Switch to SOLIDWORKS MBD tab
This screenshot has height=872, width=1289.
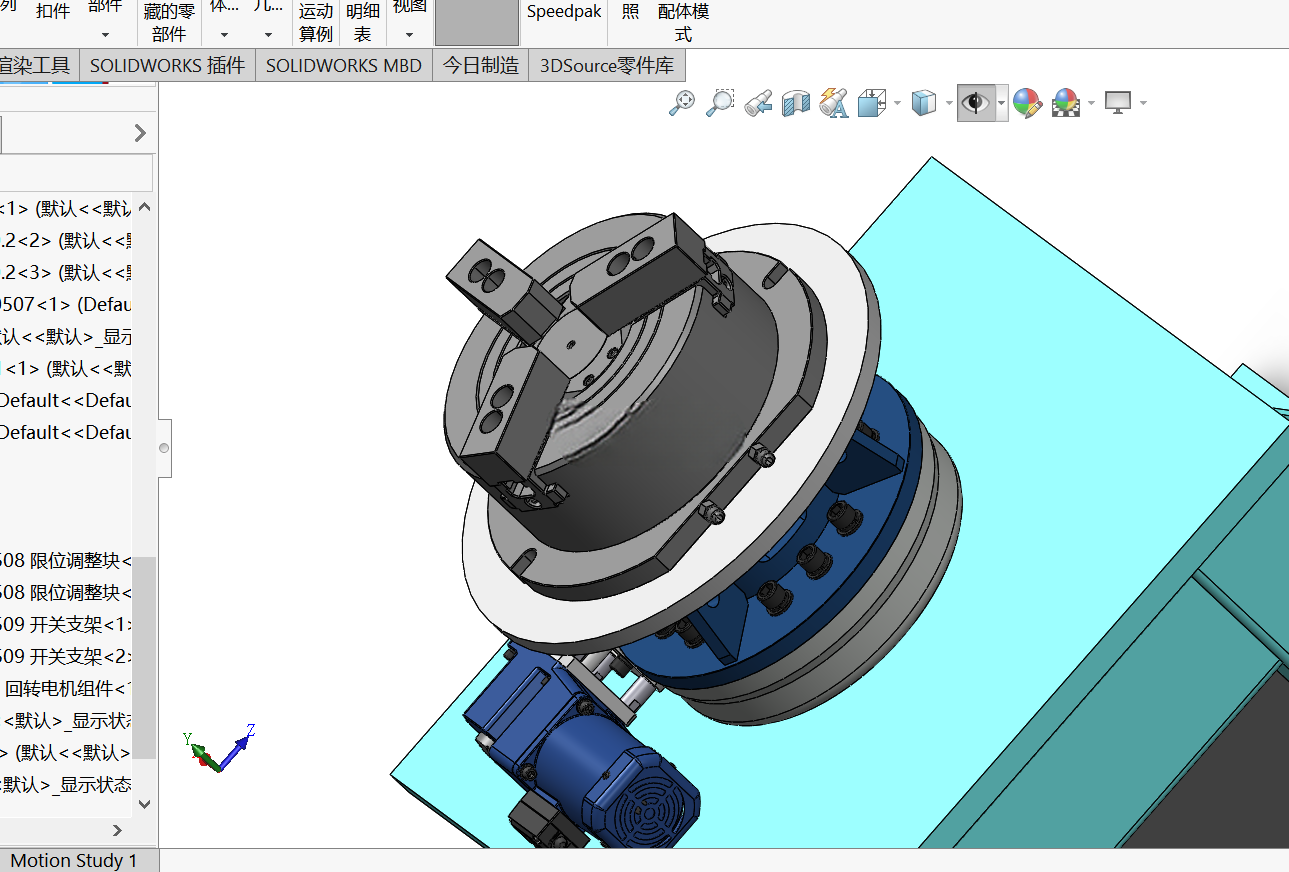[x=344, y=66]
